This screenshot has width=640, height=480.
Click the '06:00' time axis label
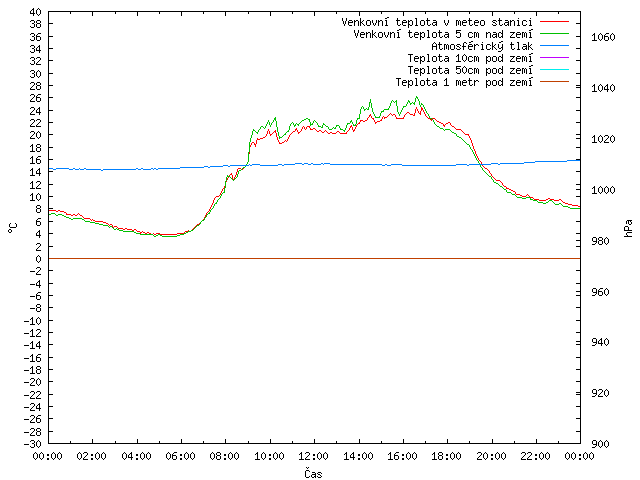click(180, 456)
